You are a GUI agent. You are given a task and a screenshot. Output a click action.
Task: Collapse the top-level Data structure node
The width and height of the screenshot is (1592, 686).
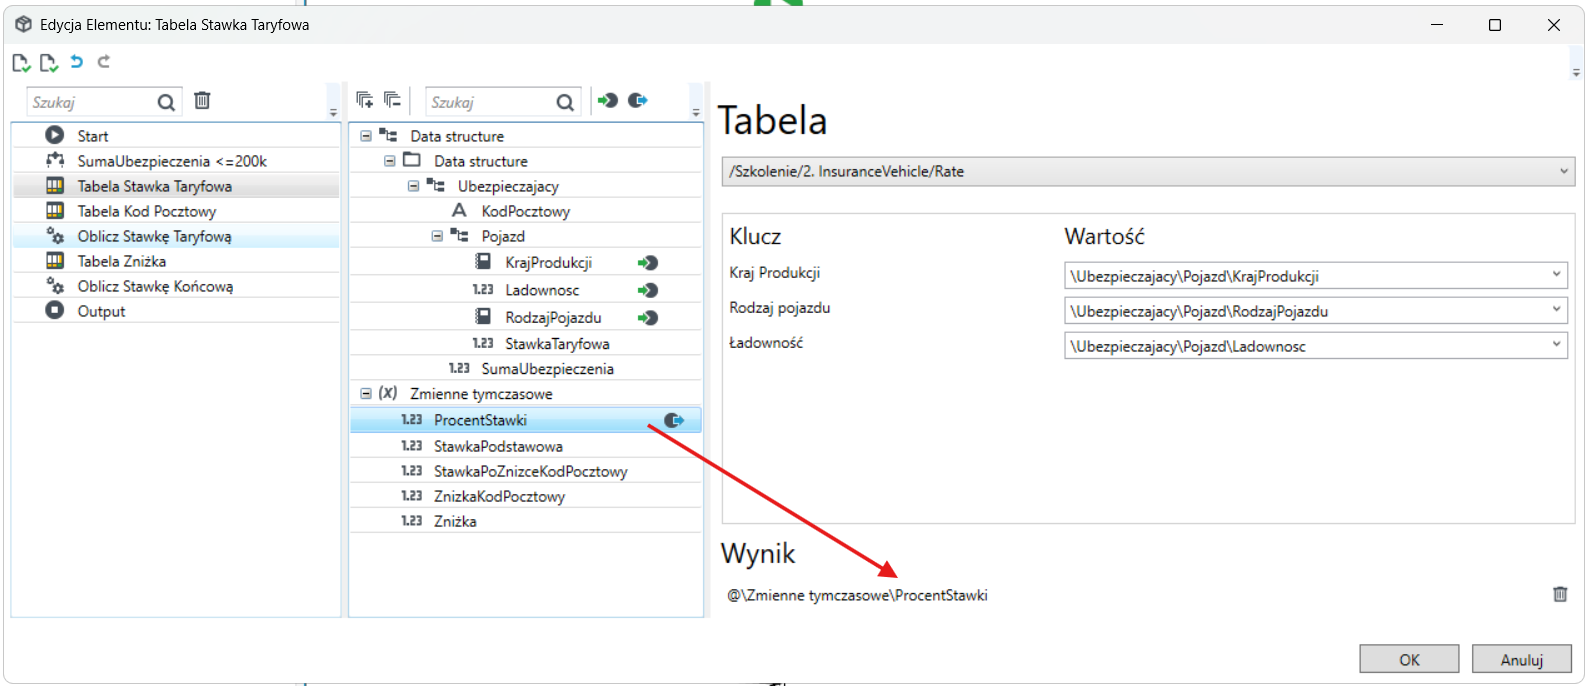coord(366,136)
